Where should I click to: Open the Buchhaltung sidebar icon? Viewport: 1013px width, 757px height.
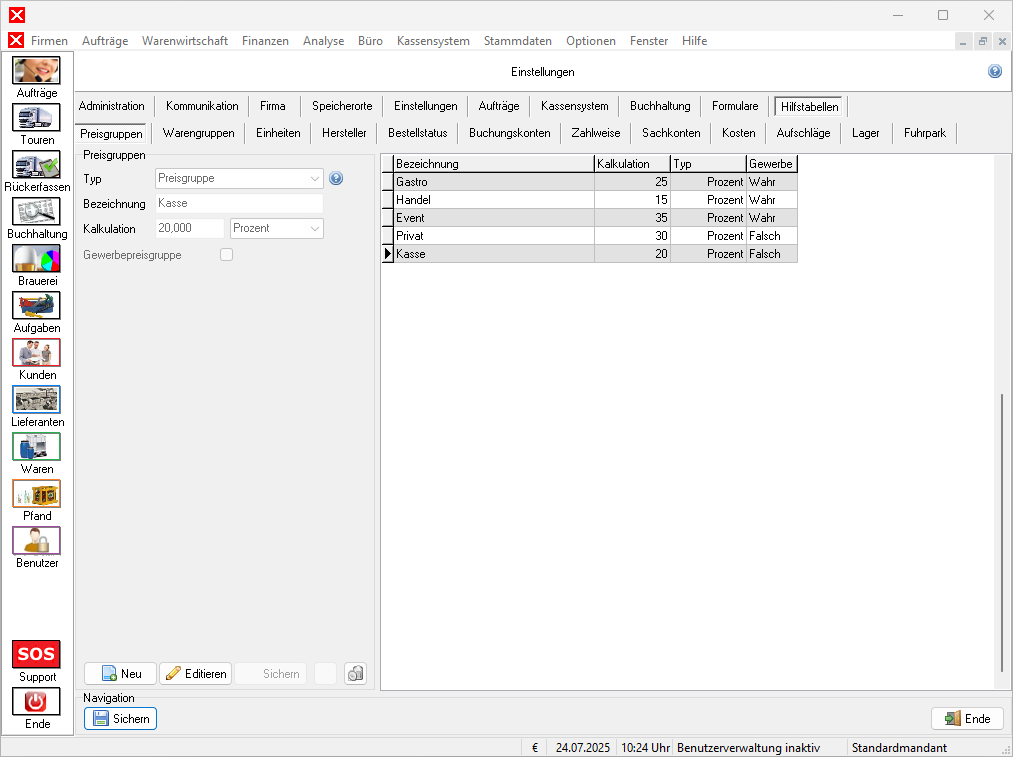(x=37, y=212)
